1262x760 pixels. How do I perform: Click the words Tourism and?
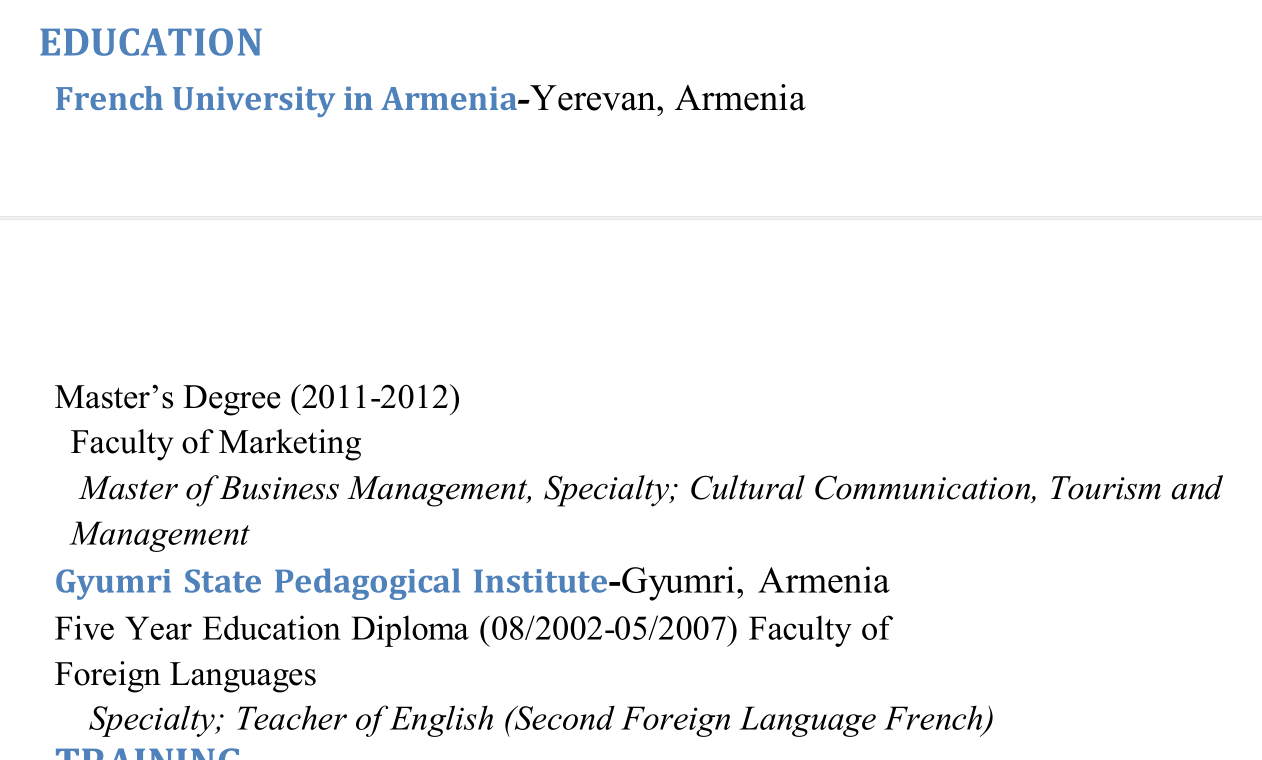click(1135, 488)
